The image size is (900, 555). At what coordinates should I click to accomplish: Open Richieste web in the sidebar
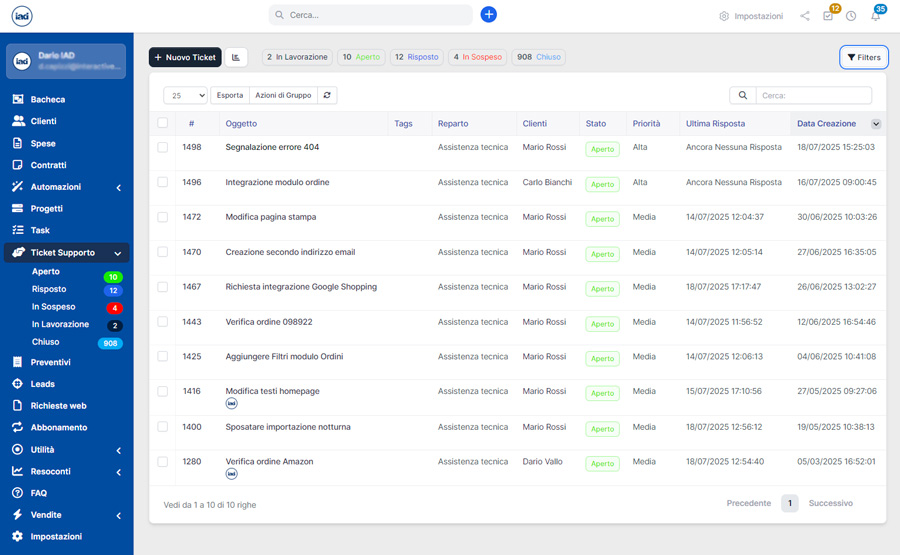point(59,406)
